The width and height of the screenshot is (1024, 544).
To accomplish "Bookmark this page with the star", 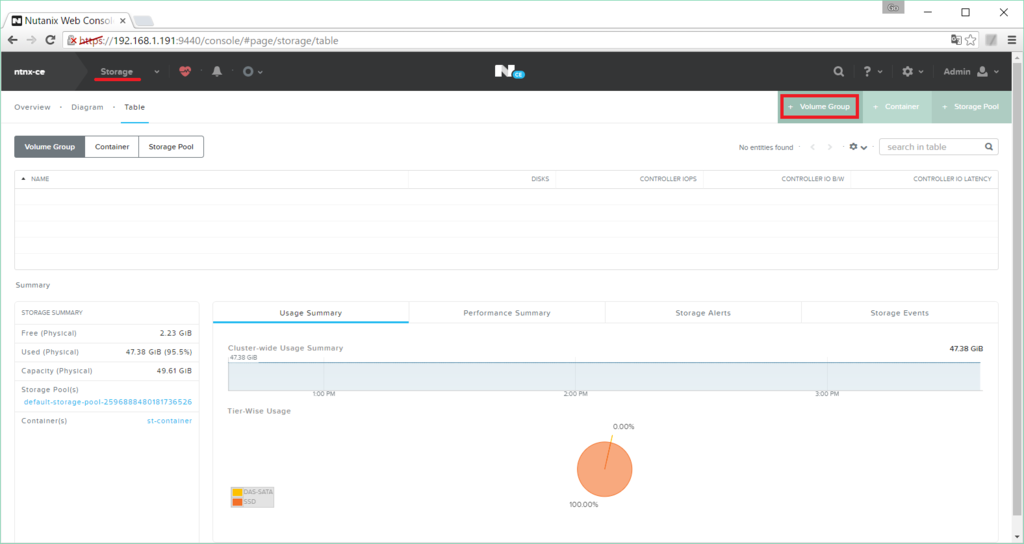I will coord(970,40).
